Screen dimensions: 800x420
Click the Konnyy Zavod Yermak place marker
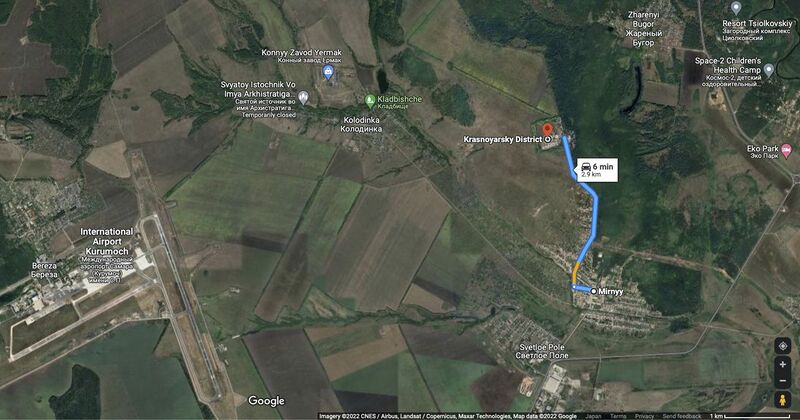[328, 72]
